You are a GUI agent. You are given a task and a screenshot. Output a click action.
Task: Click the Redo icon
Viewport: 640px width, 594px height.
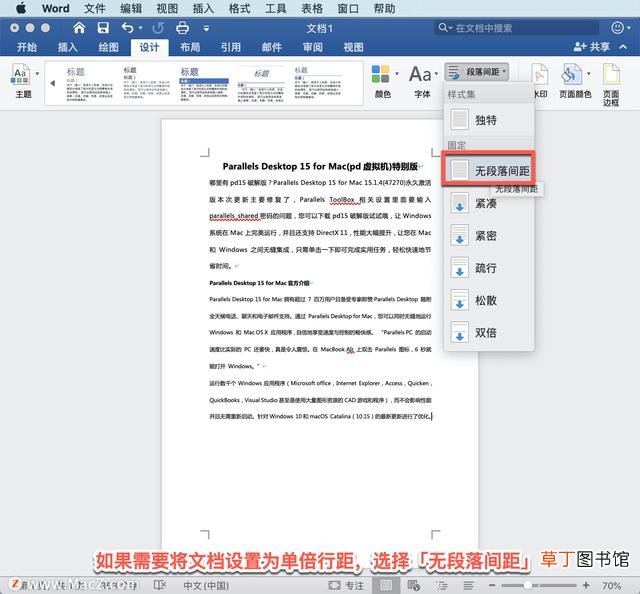[158, 28]
